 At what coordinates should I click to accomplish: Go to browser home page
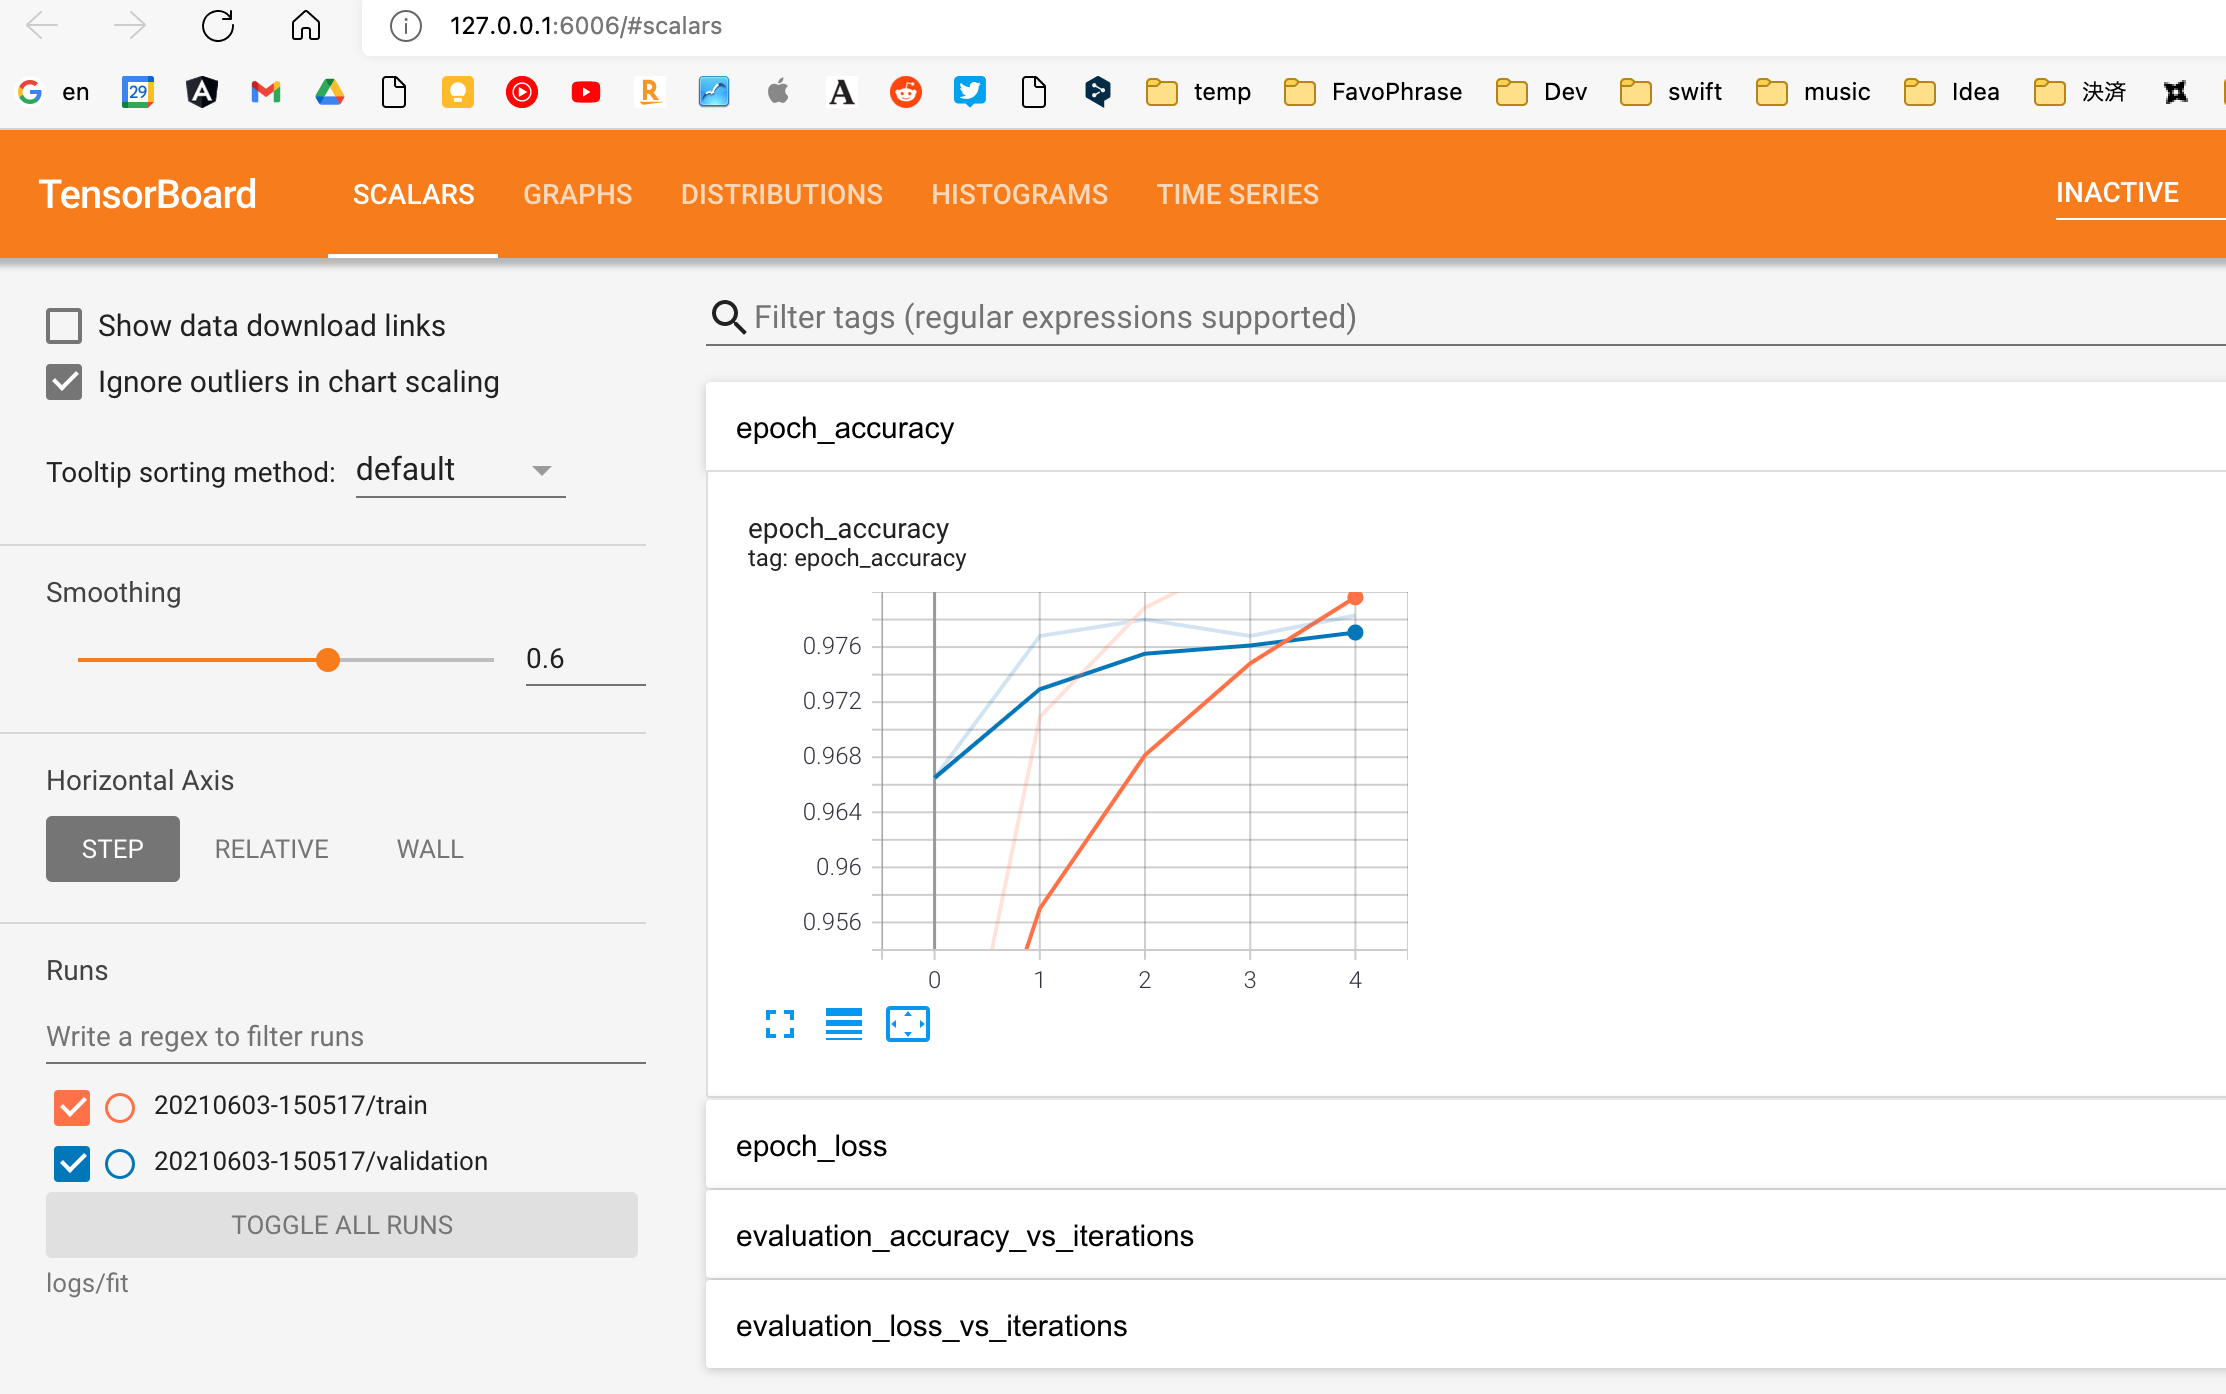click(x=305, y=26)
